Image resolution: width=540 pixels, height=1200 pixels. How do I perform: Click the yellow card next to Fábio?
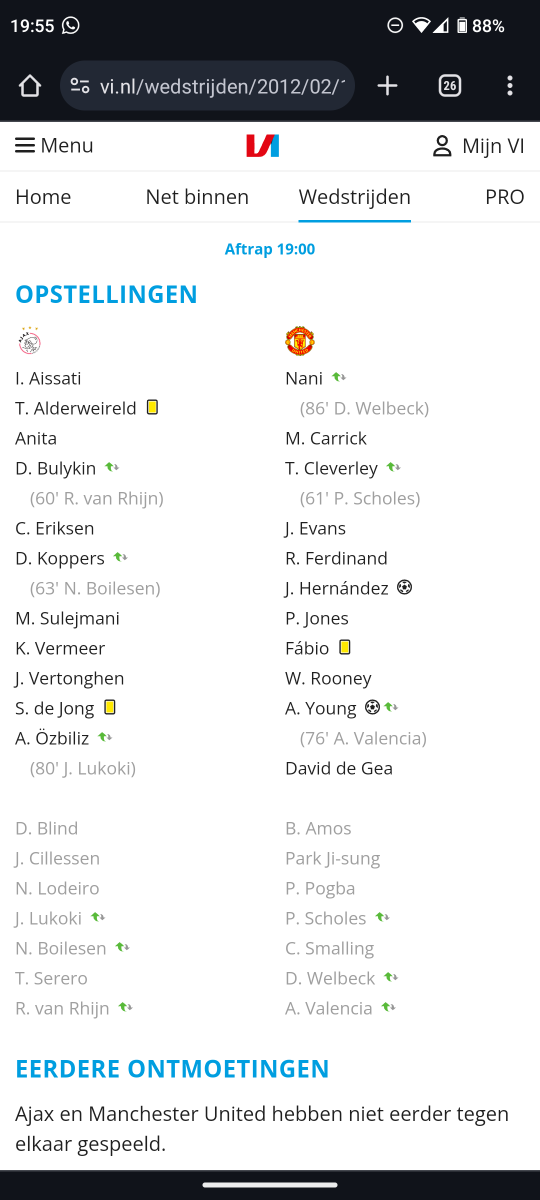click(x=345, y=647)
